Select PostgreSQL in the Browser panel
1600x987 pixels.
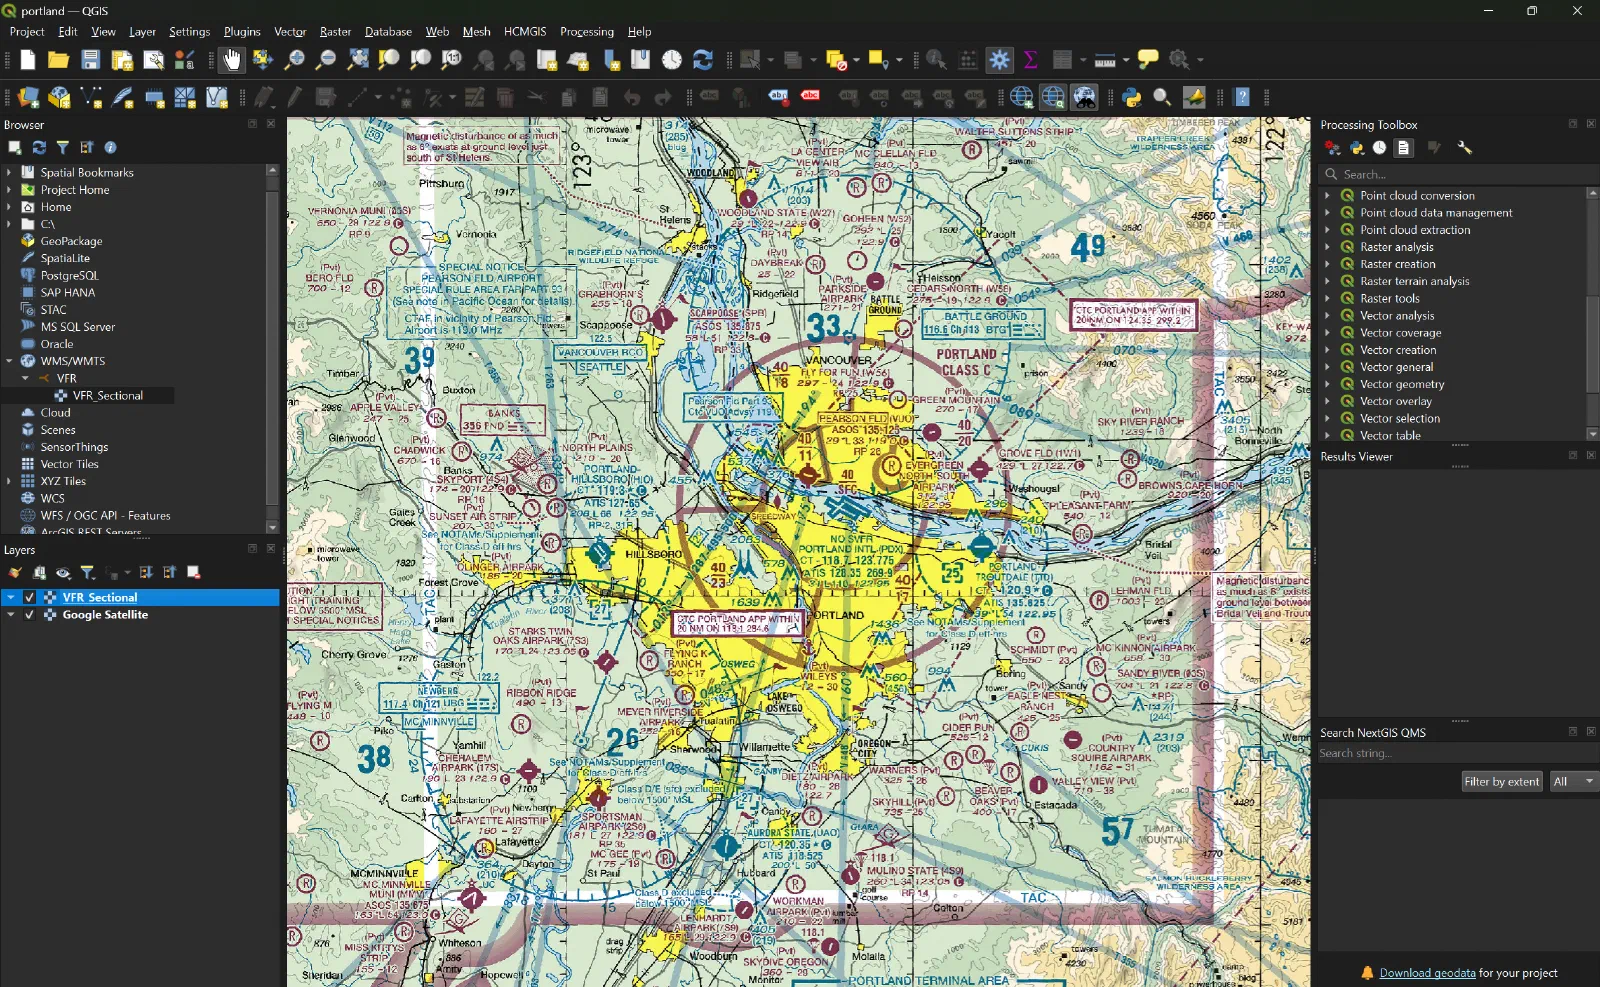(69, 276)
